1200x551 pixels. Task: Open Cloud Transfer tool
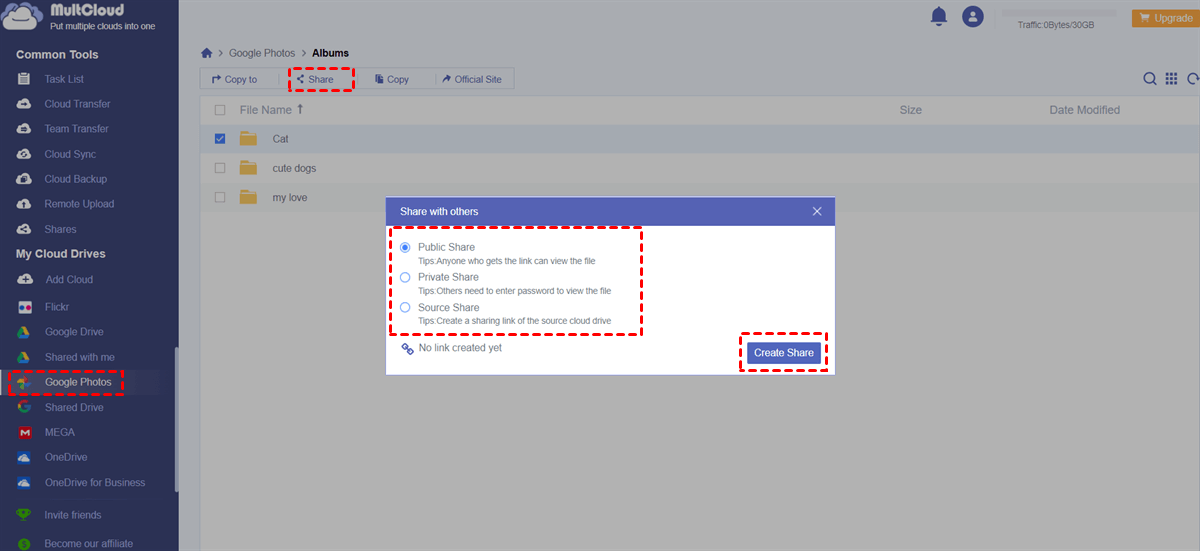[77, 104]
